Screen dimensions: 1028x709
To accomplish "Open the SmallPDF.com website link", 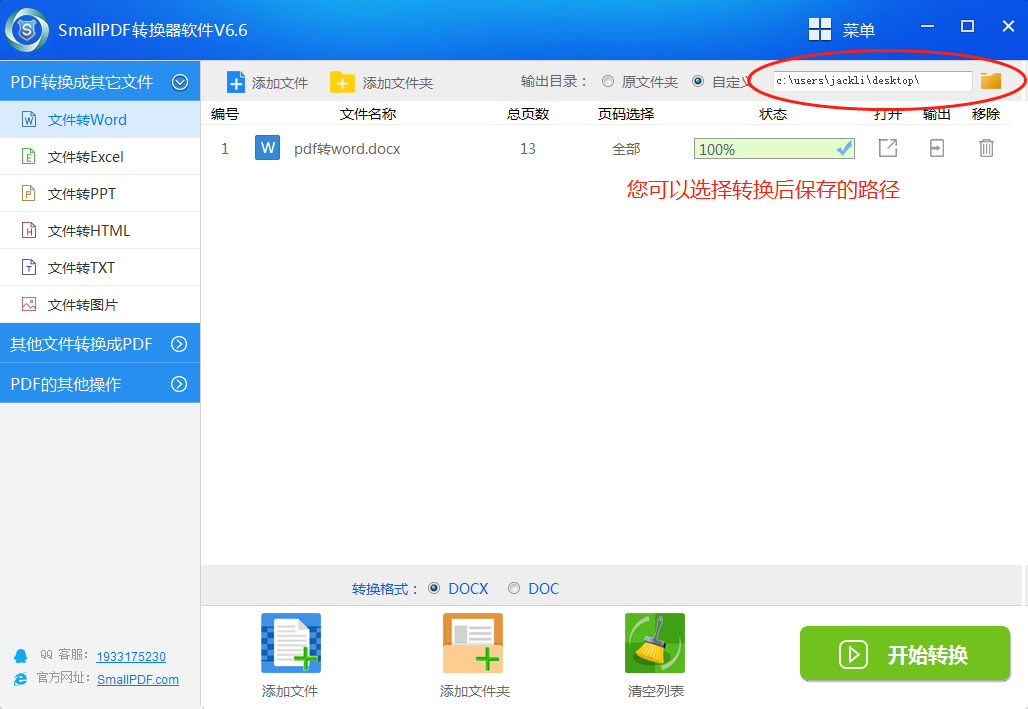I will [138, 679].
